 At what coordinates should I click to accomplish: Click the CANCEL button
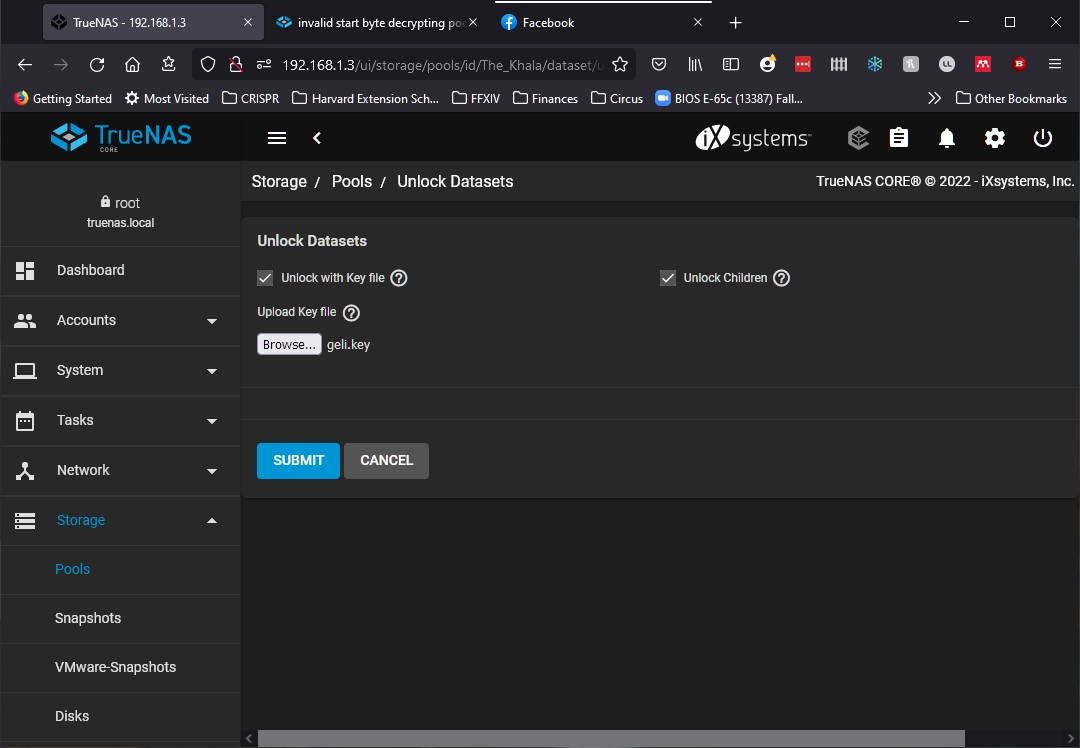click(x=386, y=460)
